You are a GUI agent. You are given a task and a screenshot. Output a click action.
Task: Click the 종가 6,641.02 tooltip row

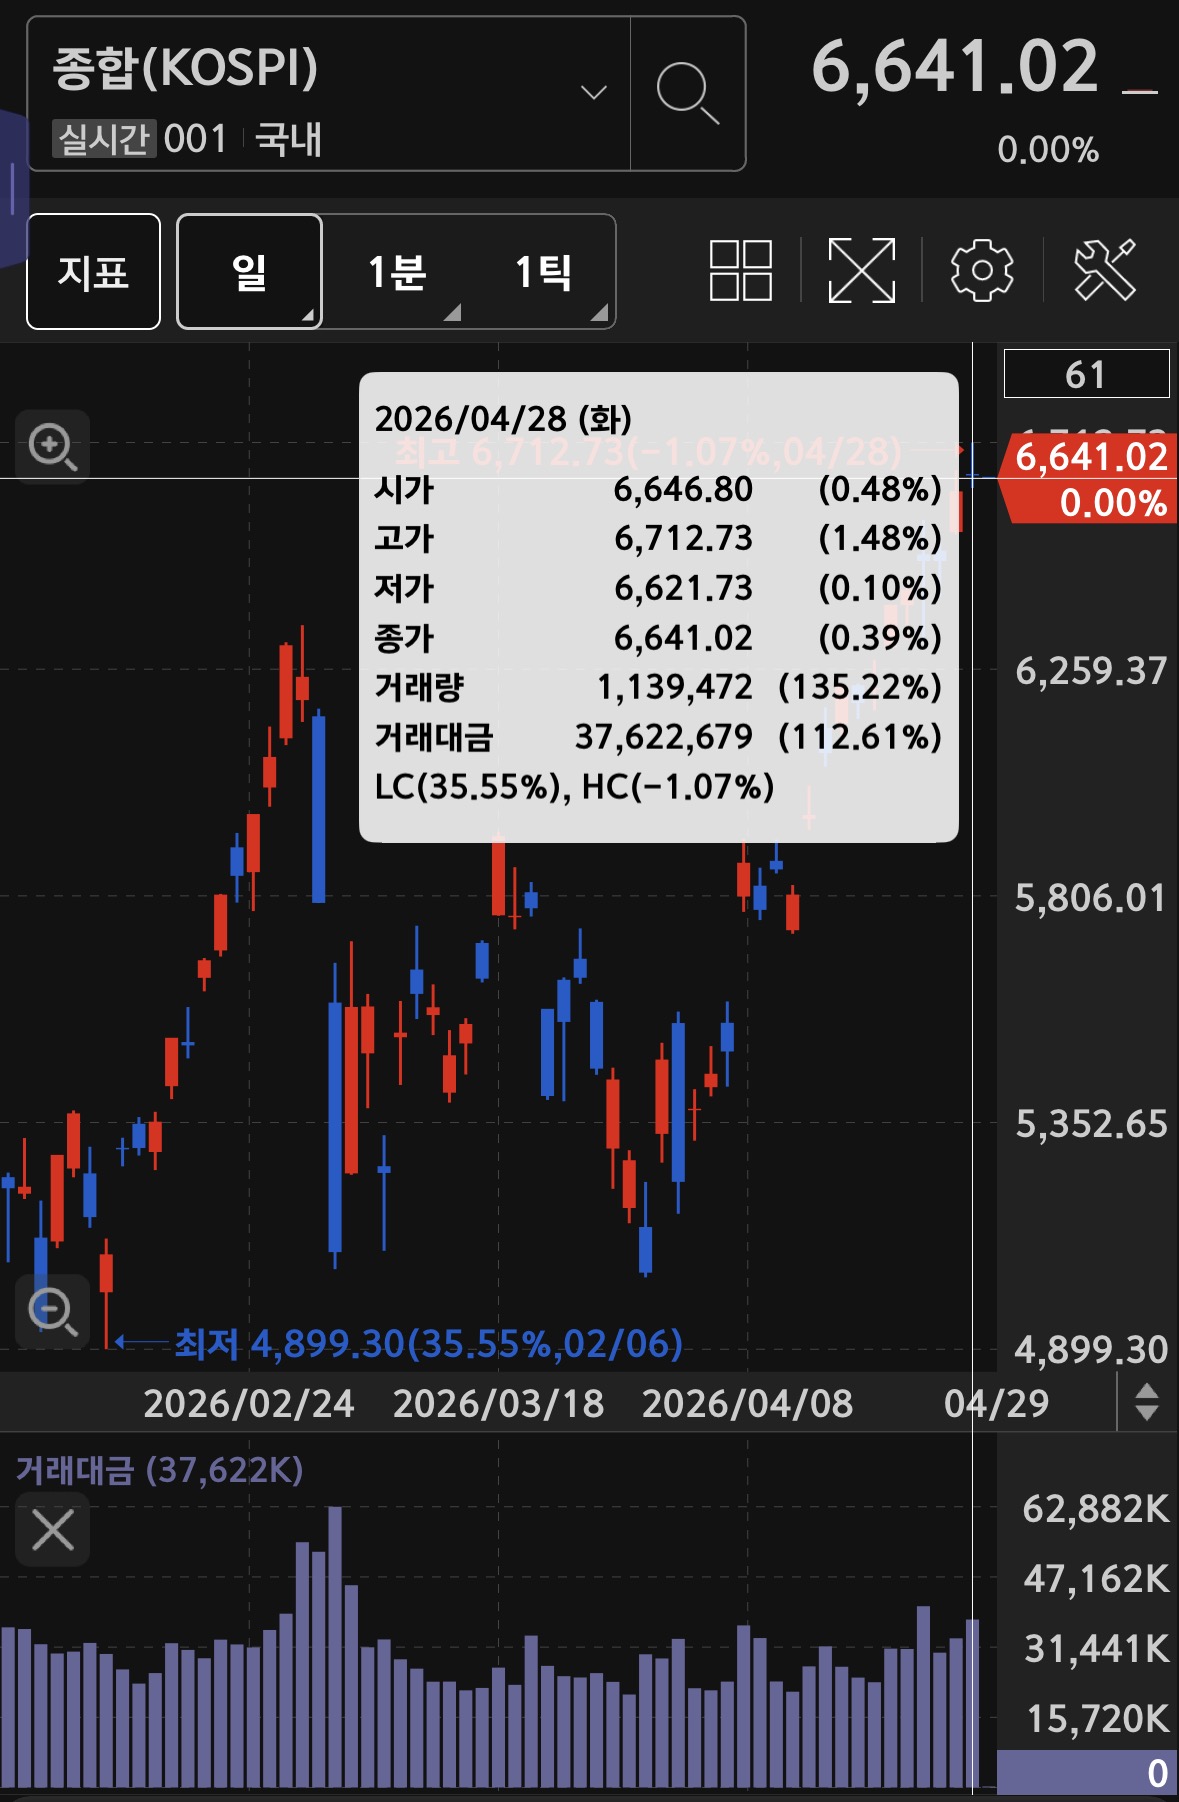[658, 637]
